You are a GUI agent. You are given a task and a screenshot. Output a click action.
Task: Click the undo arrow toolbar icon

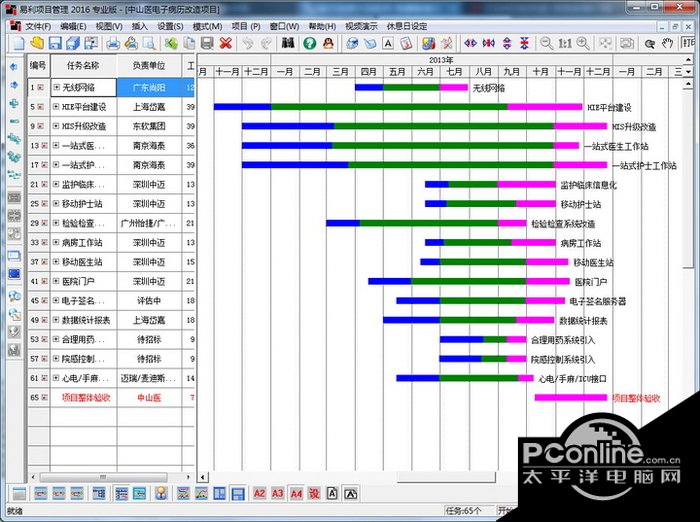tap(248, 43)
